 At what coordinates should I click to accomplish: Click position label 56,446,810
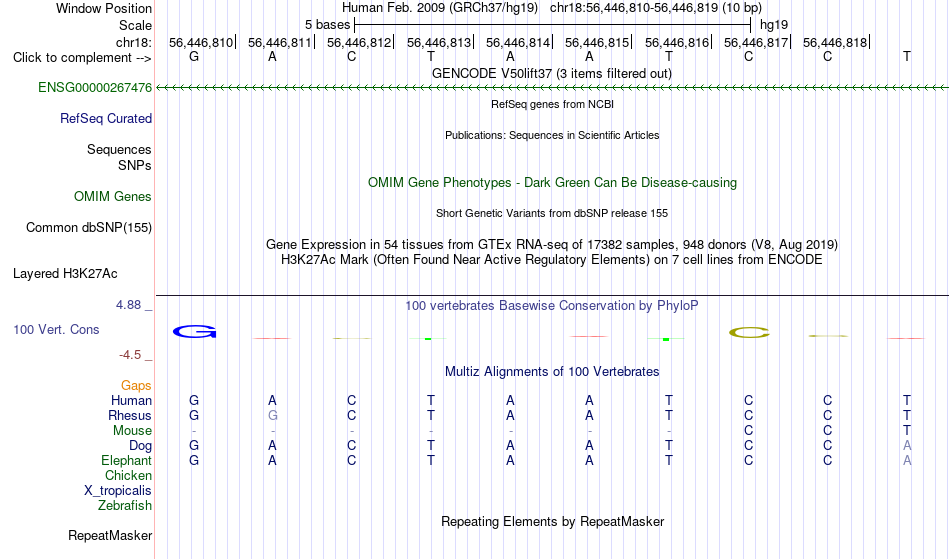point(201,42)
